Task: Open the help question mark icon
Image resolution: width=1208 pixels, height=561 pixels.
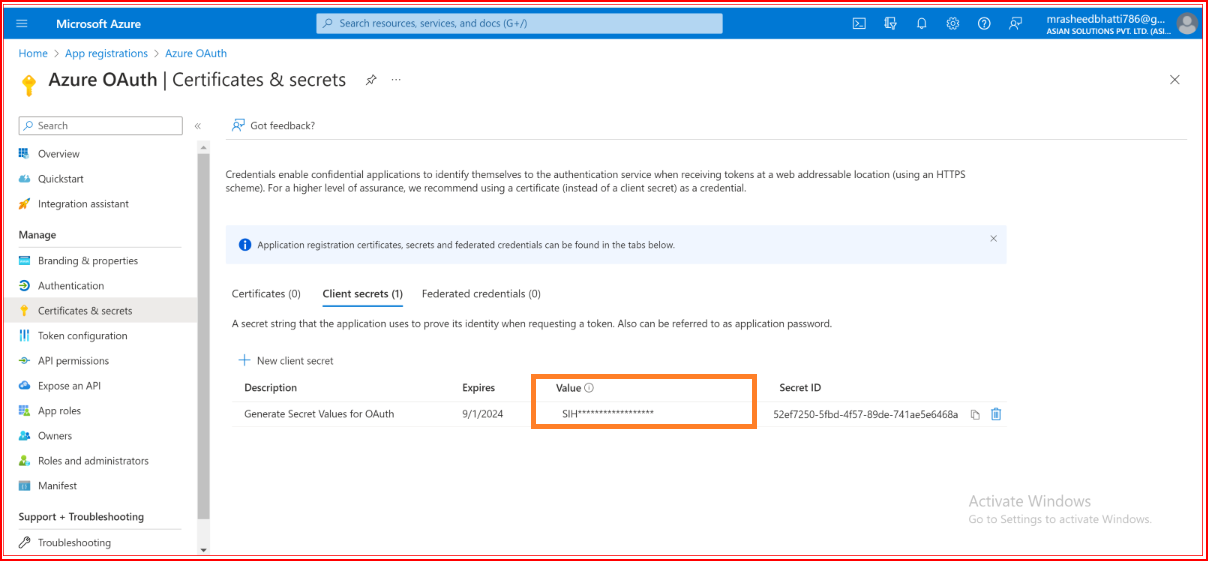Action: pyautogui.click(x=984, y=23)
